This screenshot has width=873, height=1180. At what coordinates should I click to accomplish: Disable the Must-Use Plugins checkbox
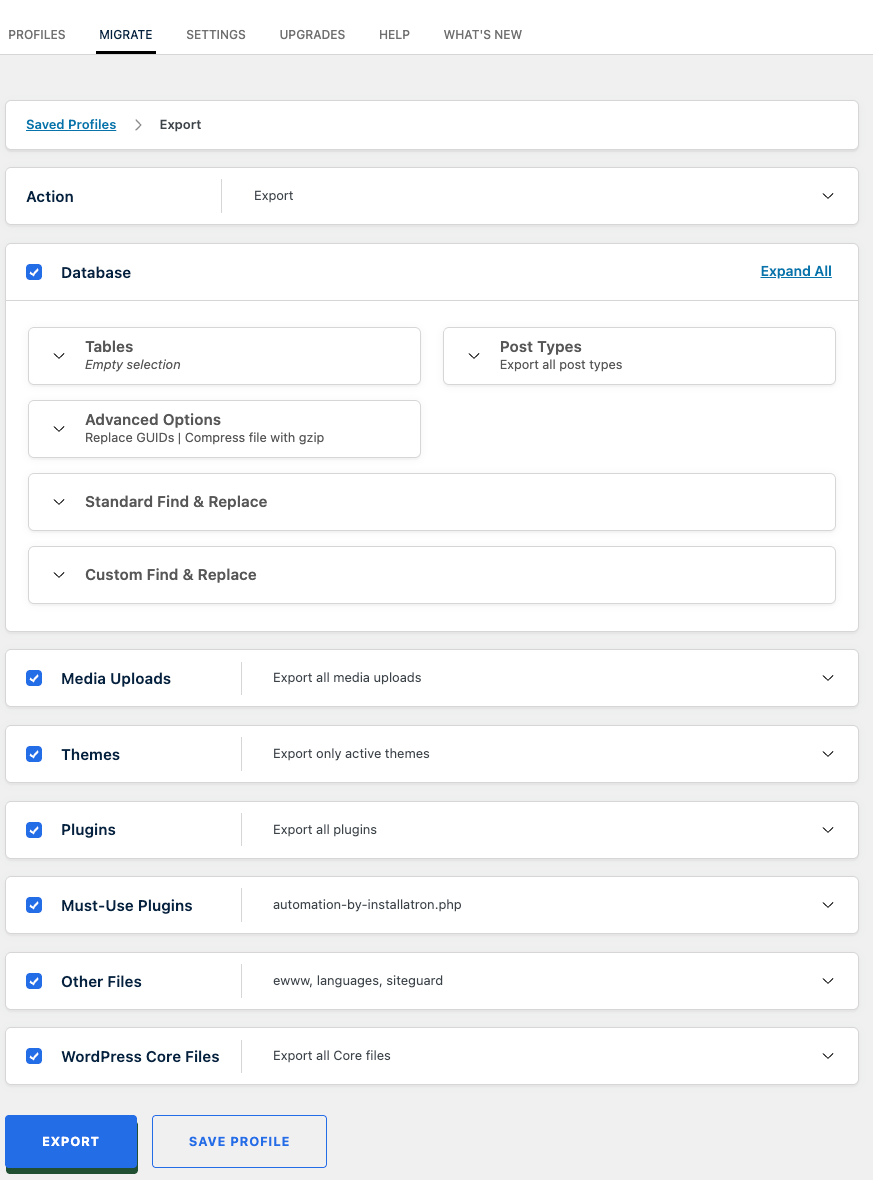click(34, 905)
